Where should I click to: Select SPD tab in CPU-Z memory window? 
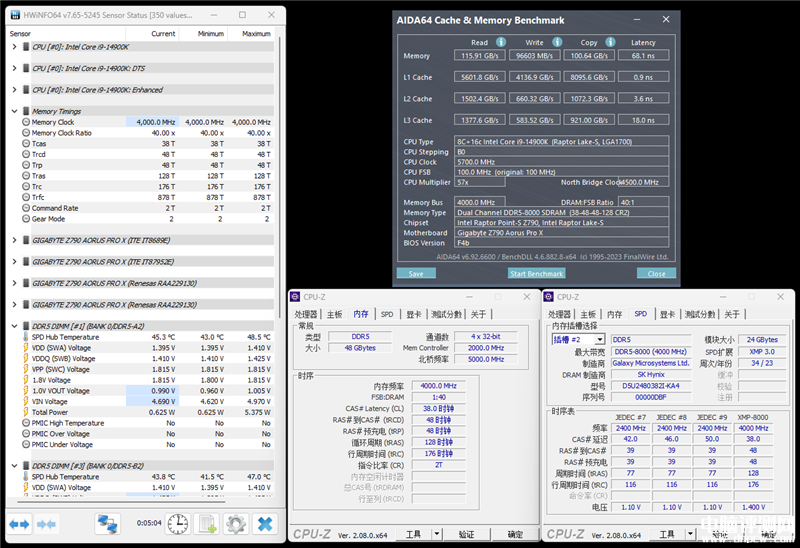pos(387,314)
